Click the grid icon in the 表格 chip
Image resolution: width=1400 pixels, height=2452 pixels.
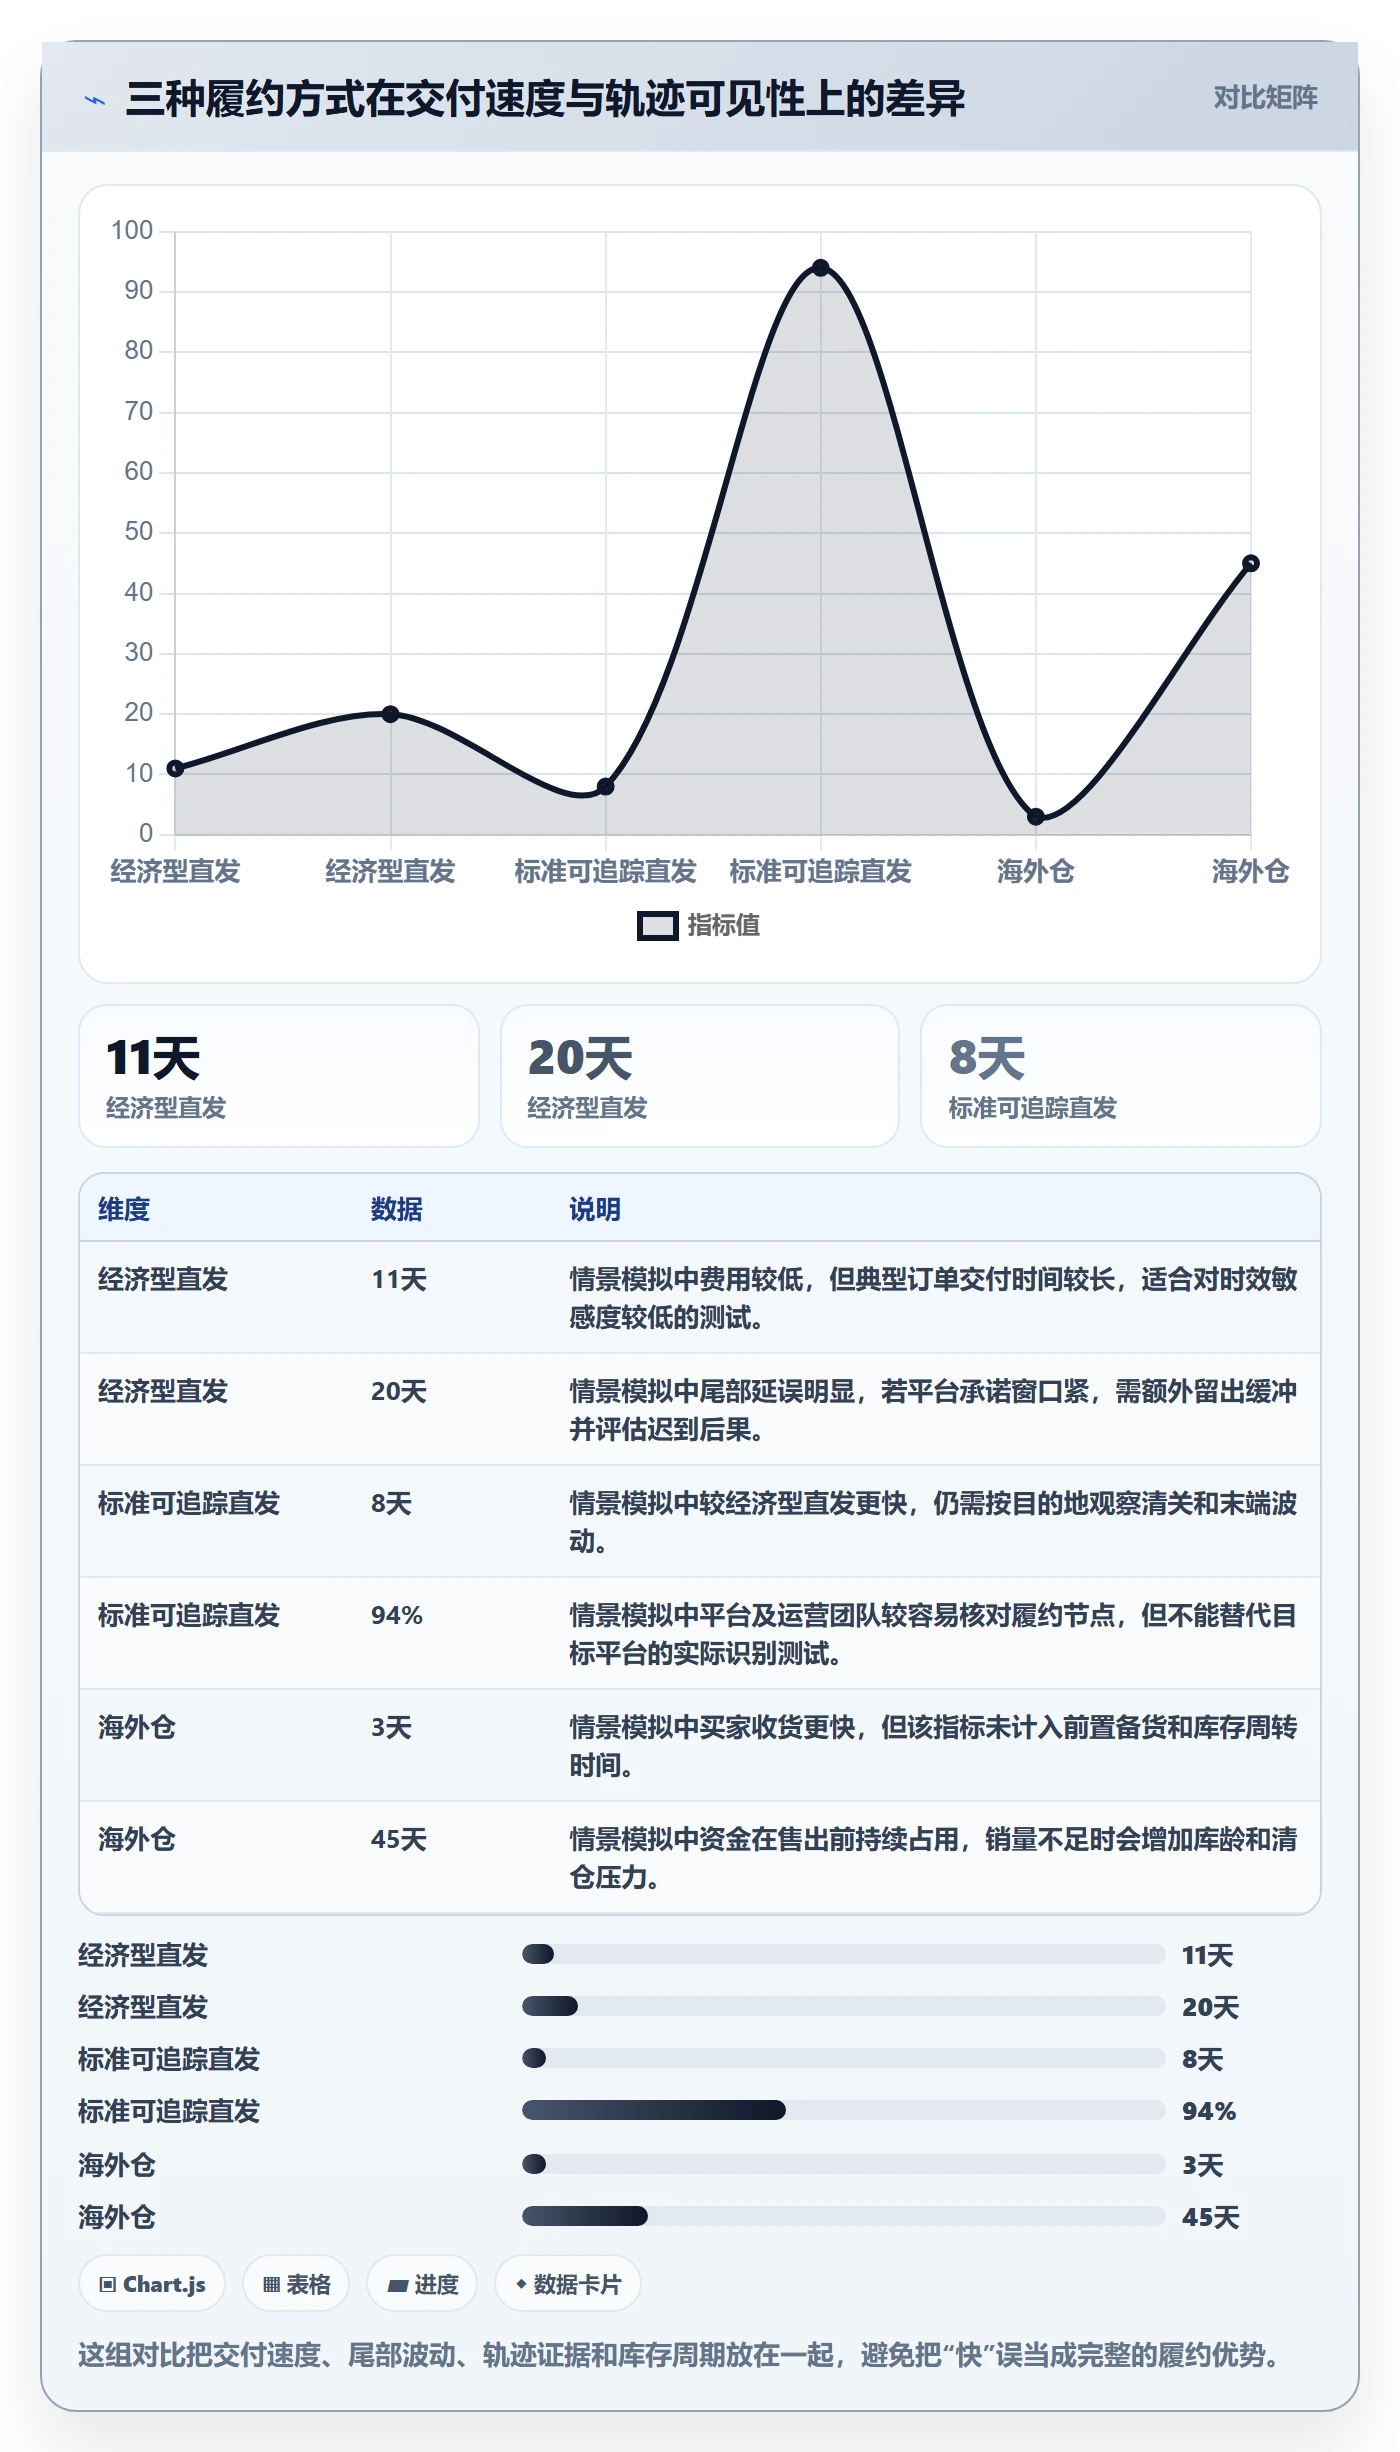[x=271, y=2284]
